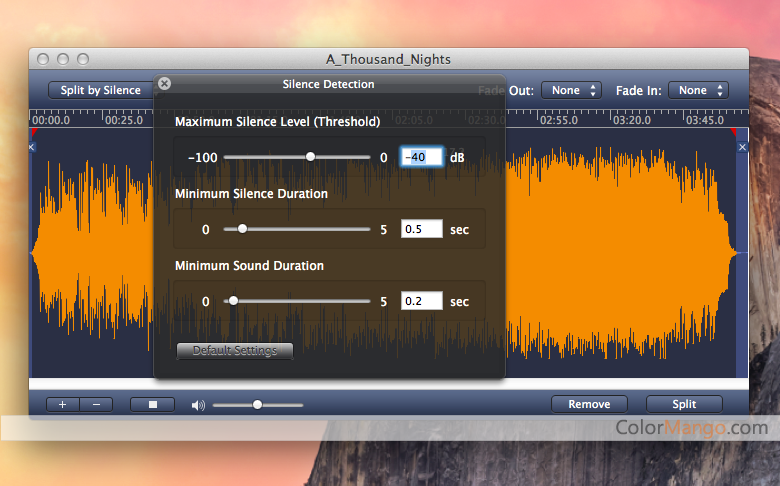Viewport: 780px width, 486px height.
Task: Click the threshold dB field showing -40
Action: tap(421, 157)
